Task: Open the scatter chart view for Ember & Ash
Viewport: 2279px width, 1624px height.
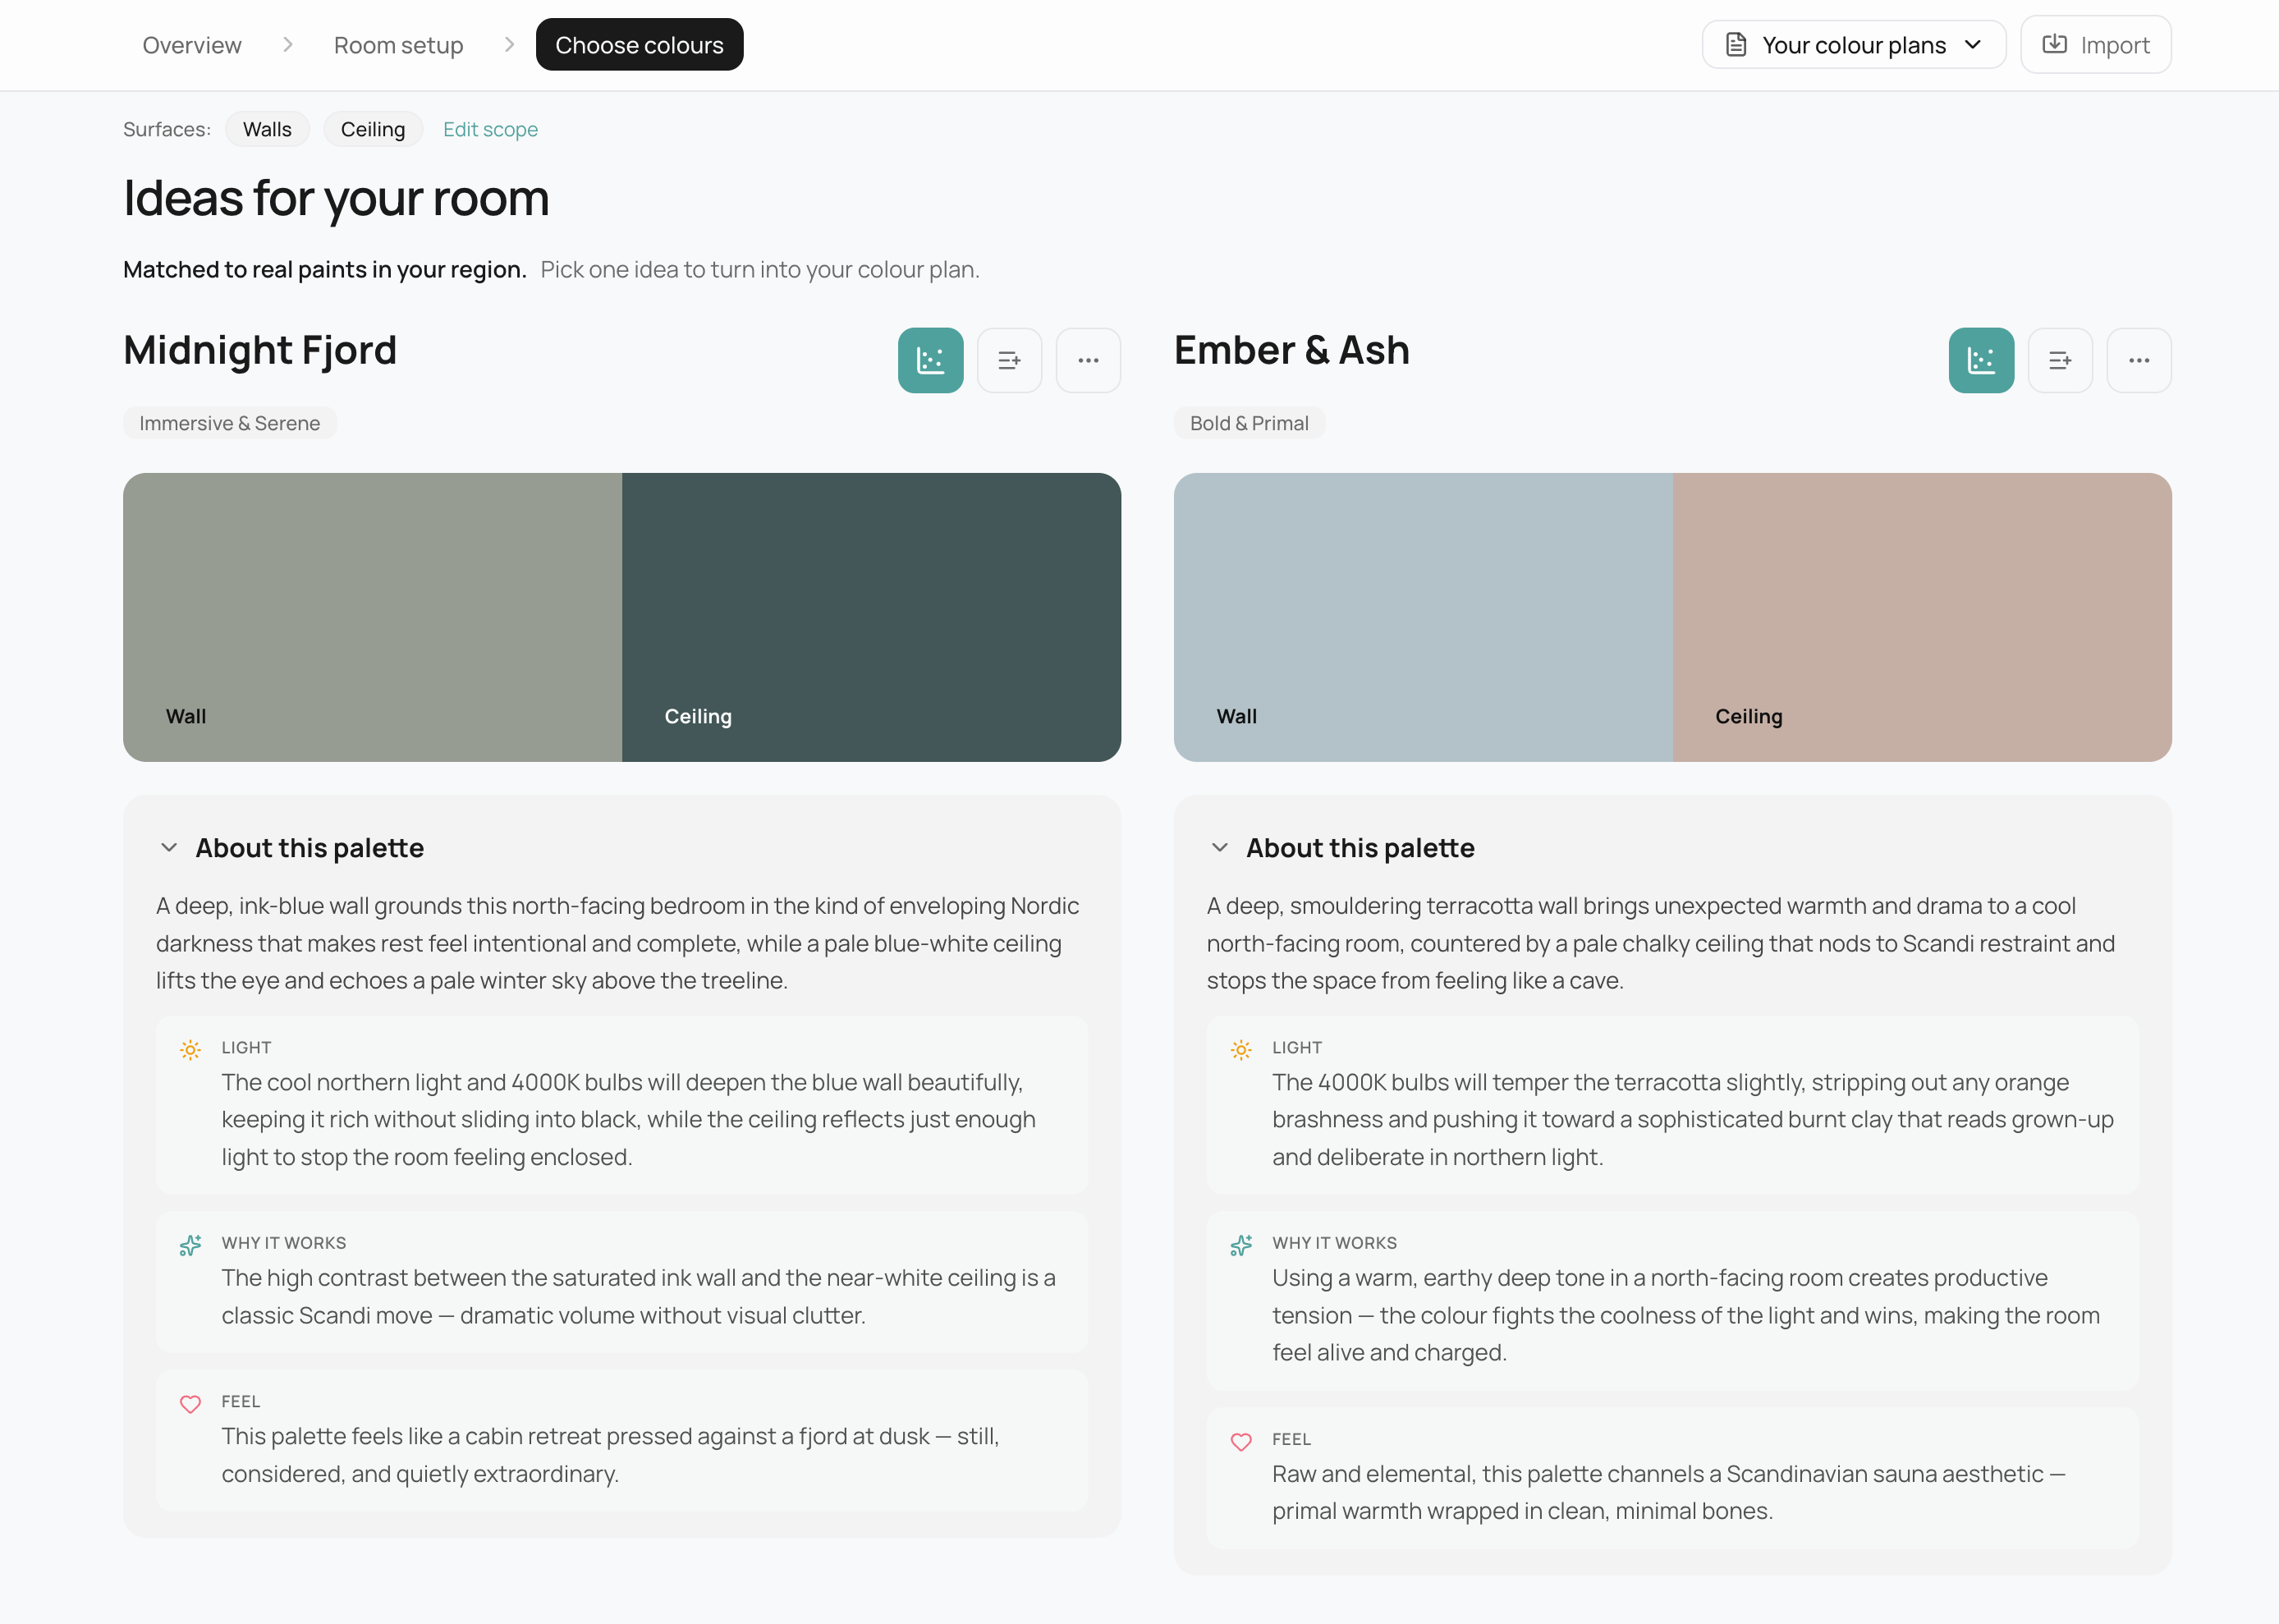Action: click(1981, 360)
